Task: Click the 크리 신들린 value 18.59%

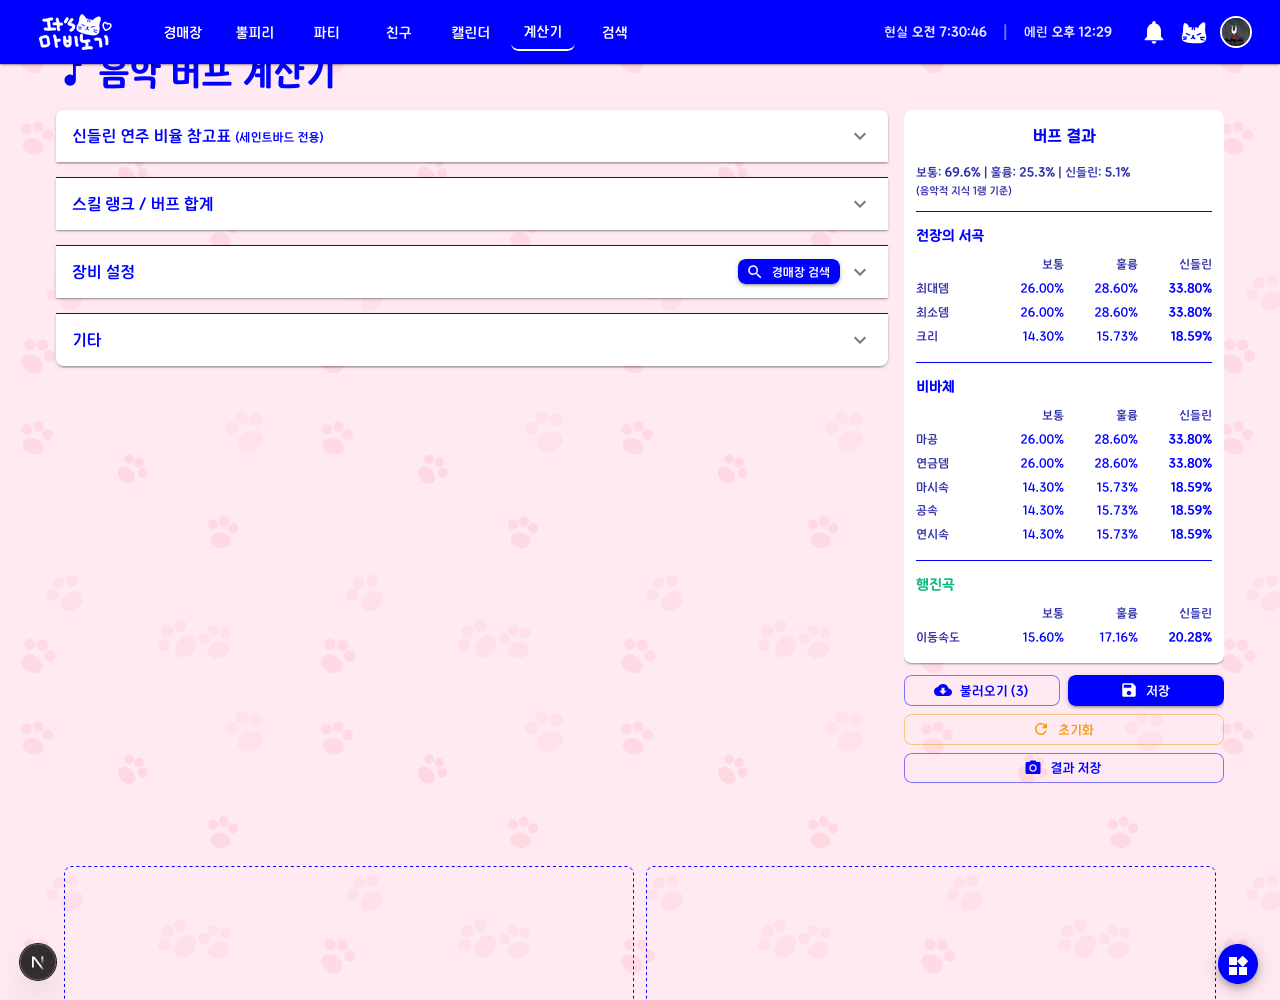Action: pyautogui.click(x=1191, y=336)
